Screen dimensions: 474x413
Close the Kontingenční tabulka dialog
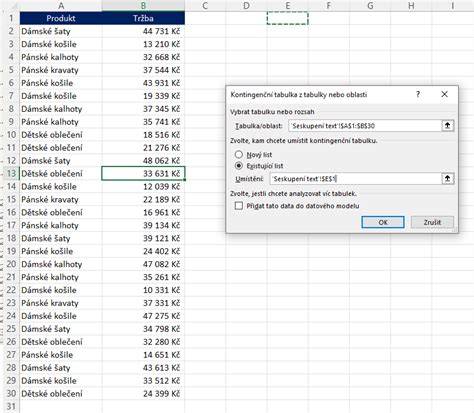[444, 94]
